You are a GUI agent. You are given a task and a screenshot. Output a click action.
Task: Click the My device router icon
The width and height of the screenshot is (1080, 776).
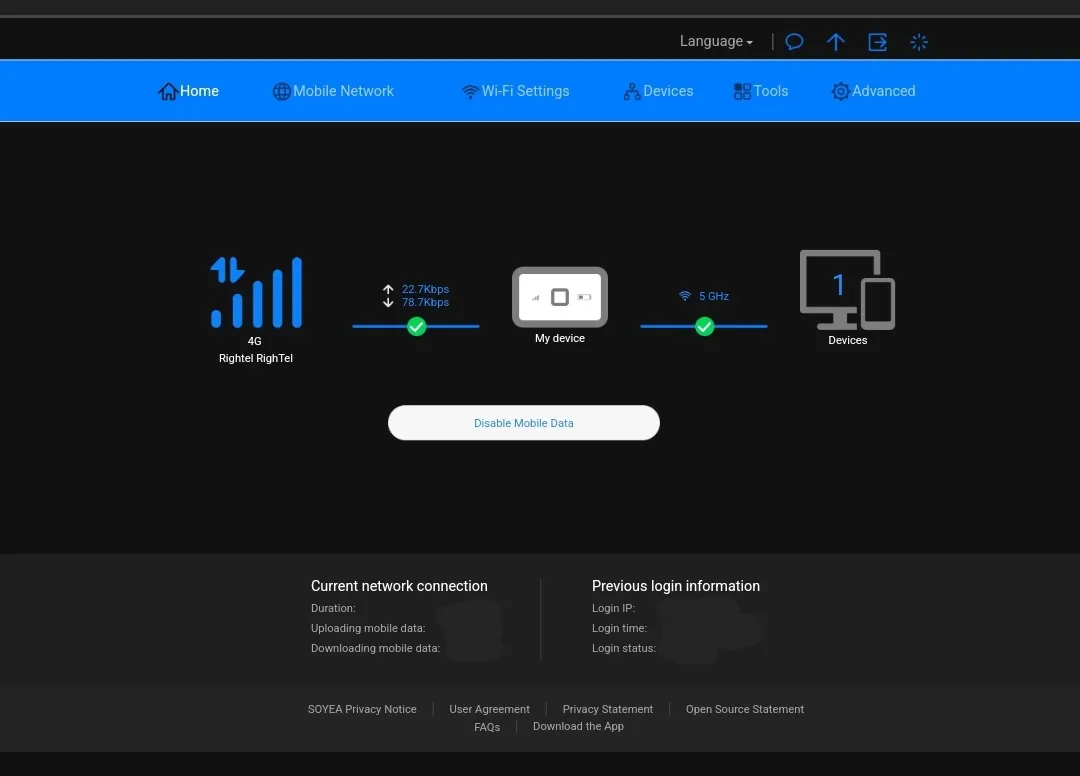click(560, 297)
